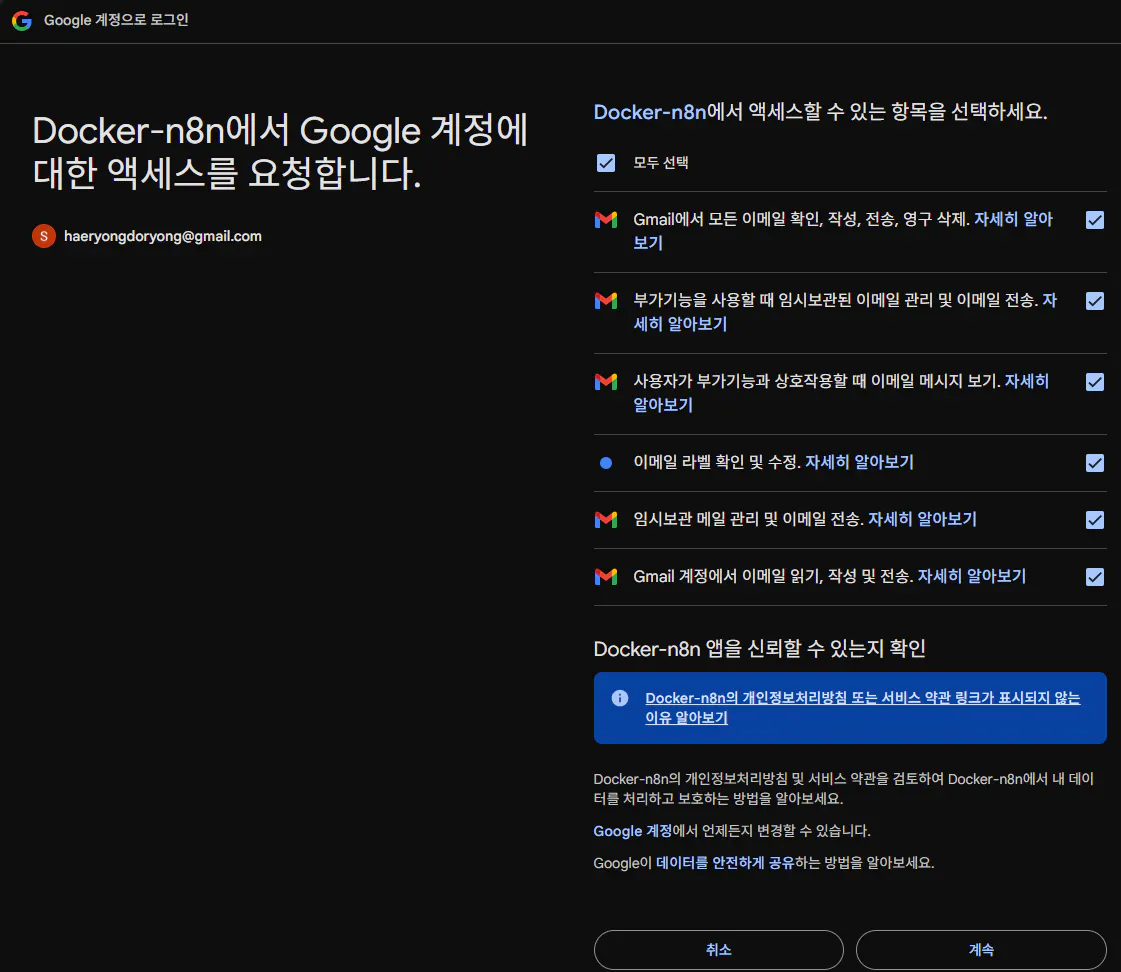
Task: Open 자세히 알아보기 for 임시보관된 이메일 관리 permission
Action: tap(680, 324)
